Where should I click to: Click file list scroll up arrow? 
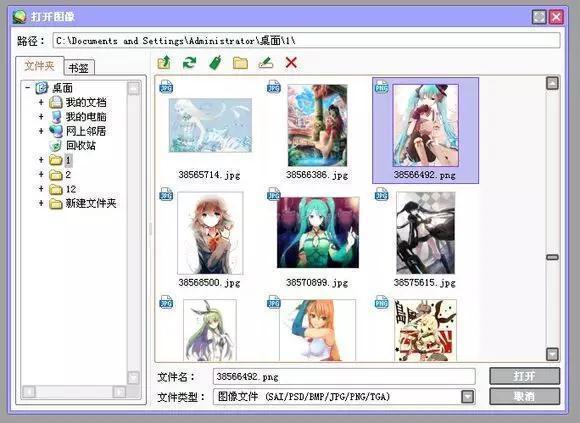pyautogui.click(x=552, y=84)
